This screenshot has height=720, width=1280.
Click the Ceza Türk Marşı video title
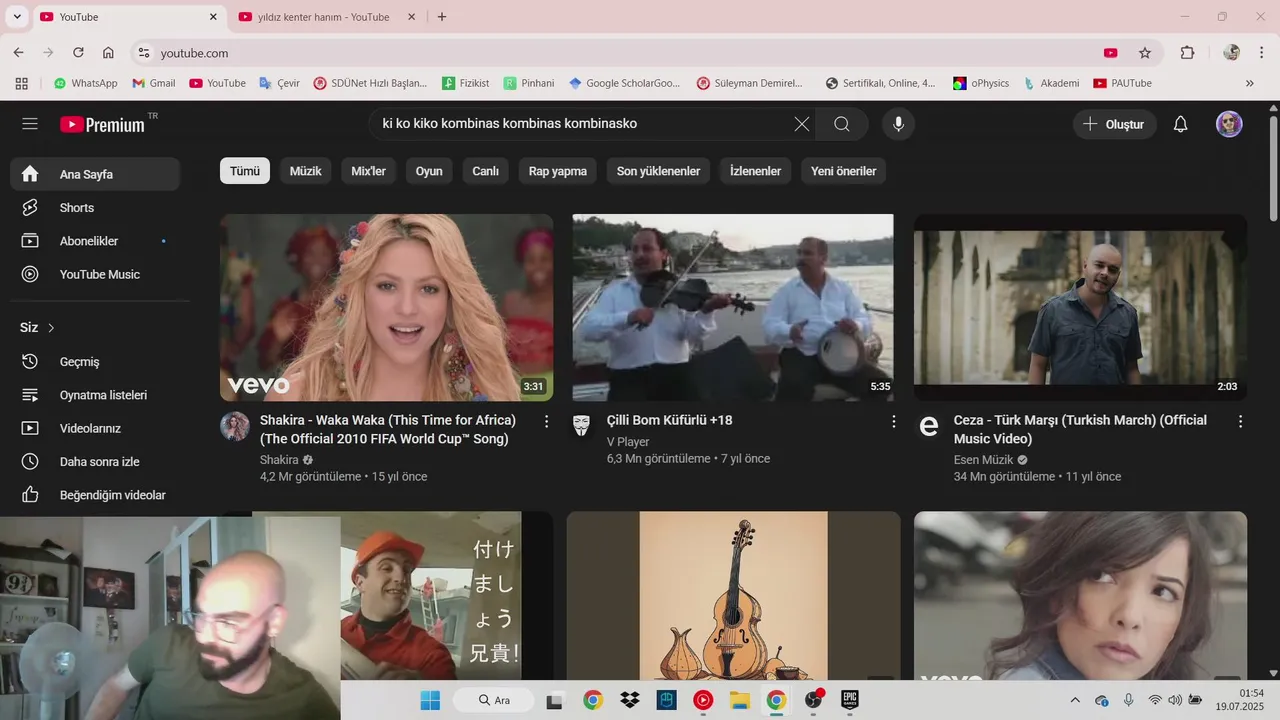point(1080,429)
